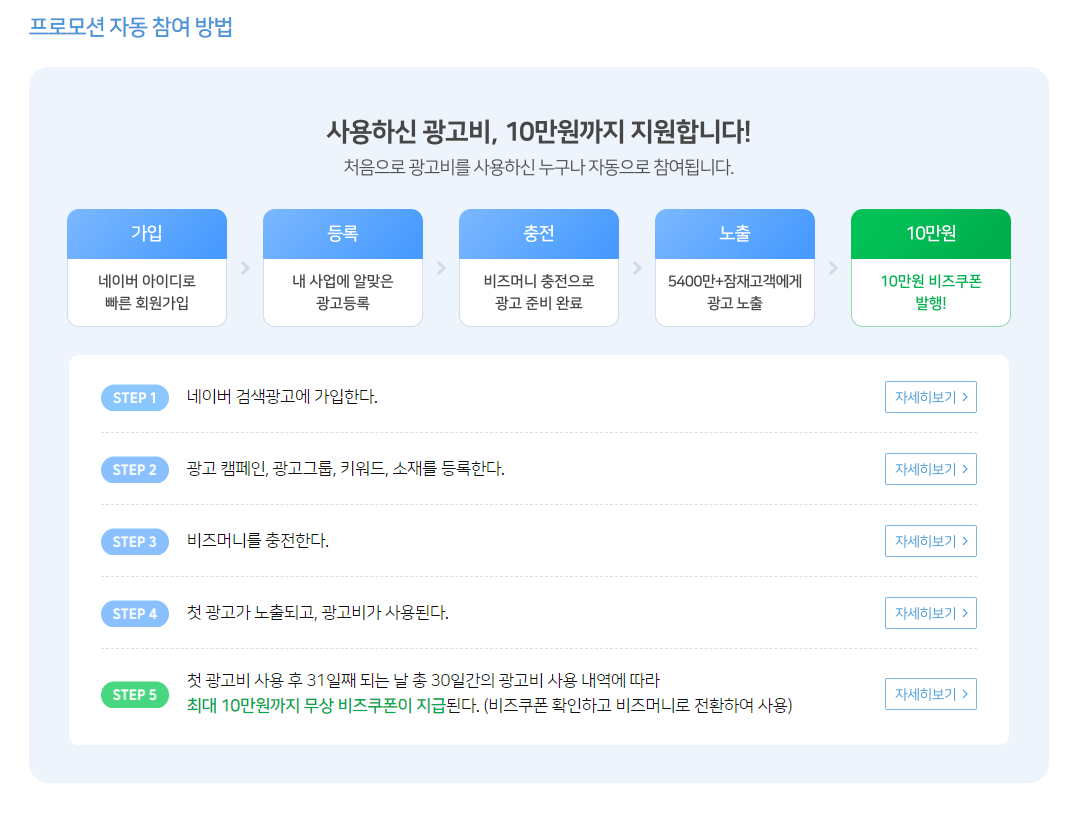The height and width of the screenshot is (814, 1075).
Task: Click the STEP 3 badge
Action: (x=135, y=542)
